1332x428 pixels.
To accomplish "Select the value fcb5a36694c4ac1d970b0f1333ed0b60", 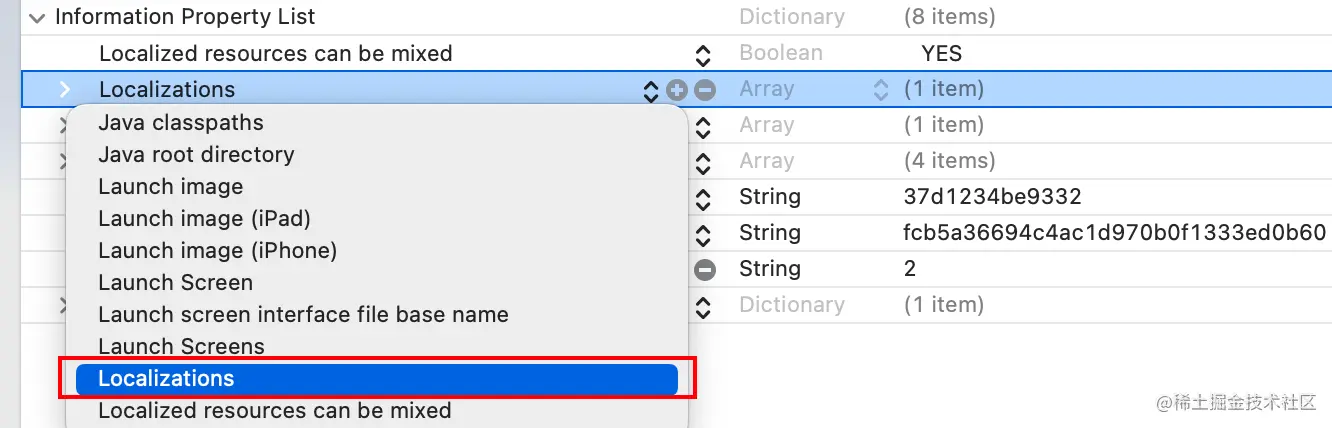I will click(x=1114, y=233).
